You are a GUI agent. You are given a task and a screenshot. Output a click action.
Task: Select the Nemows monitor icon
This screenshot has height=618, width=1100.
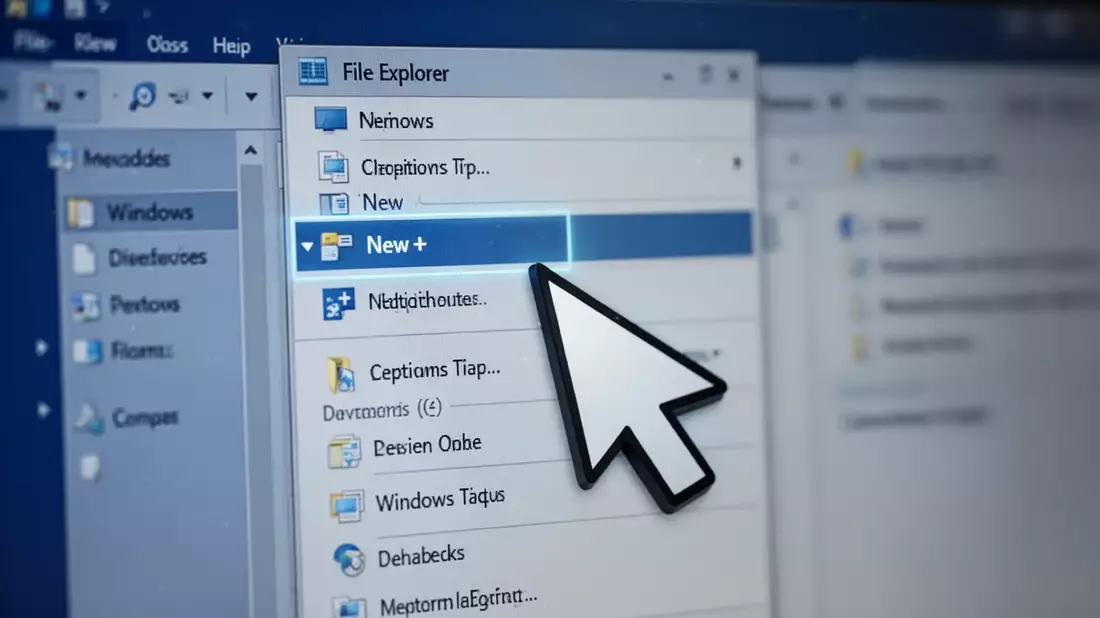[x=330, y=119]
